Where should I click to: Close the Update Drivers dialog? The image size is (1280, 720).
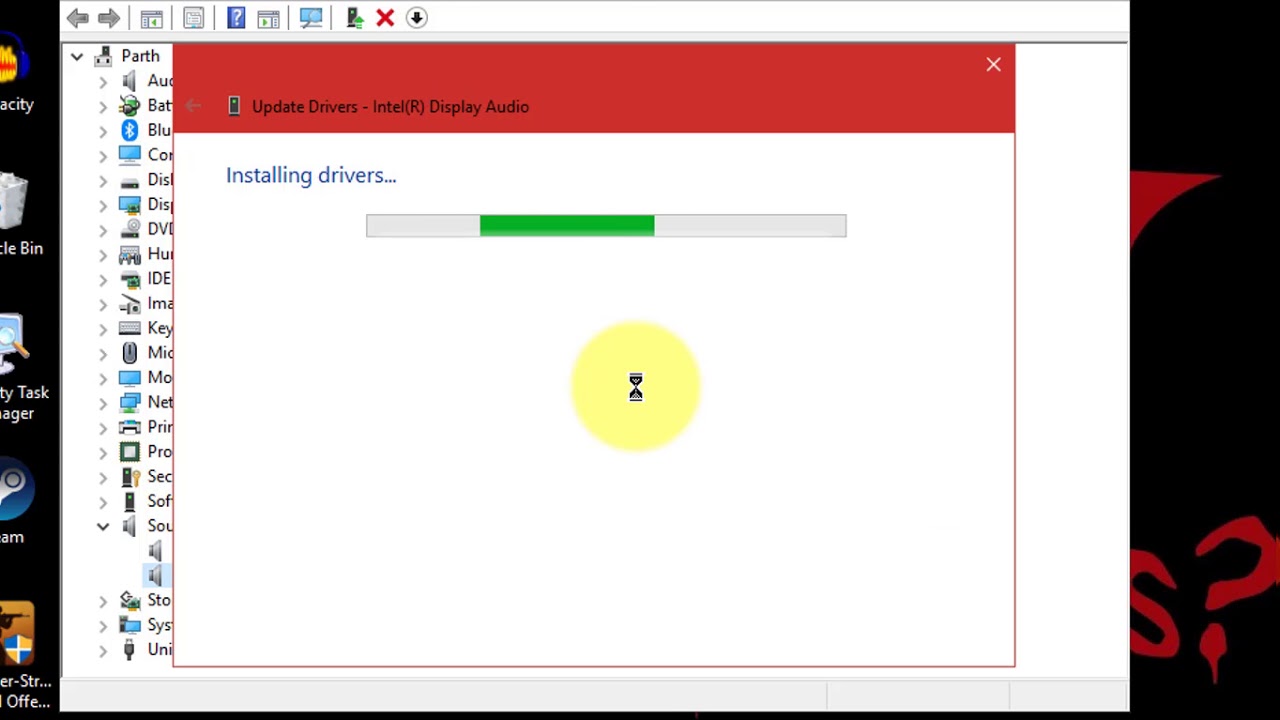tap(993, 65)
